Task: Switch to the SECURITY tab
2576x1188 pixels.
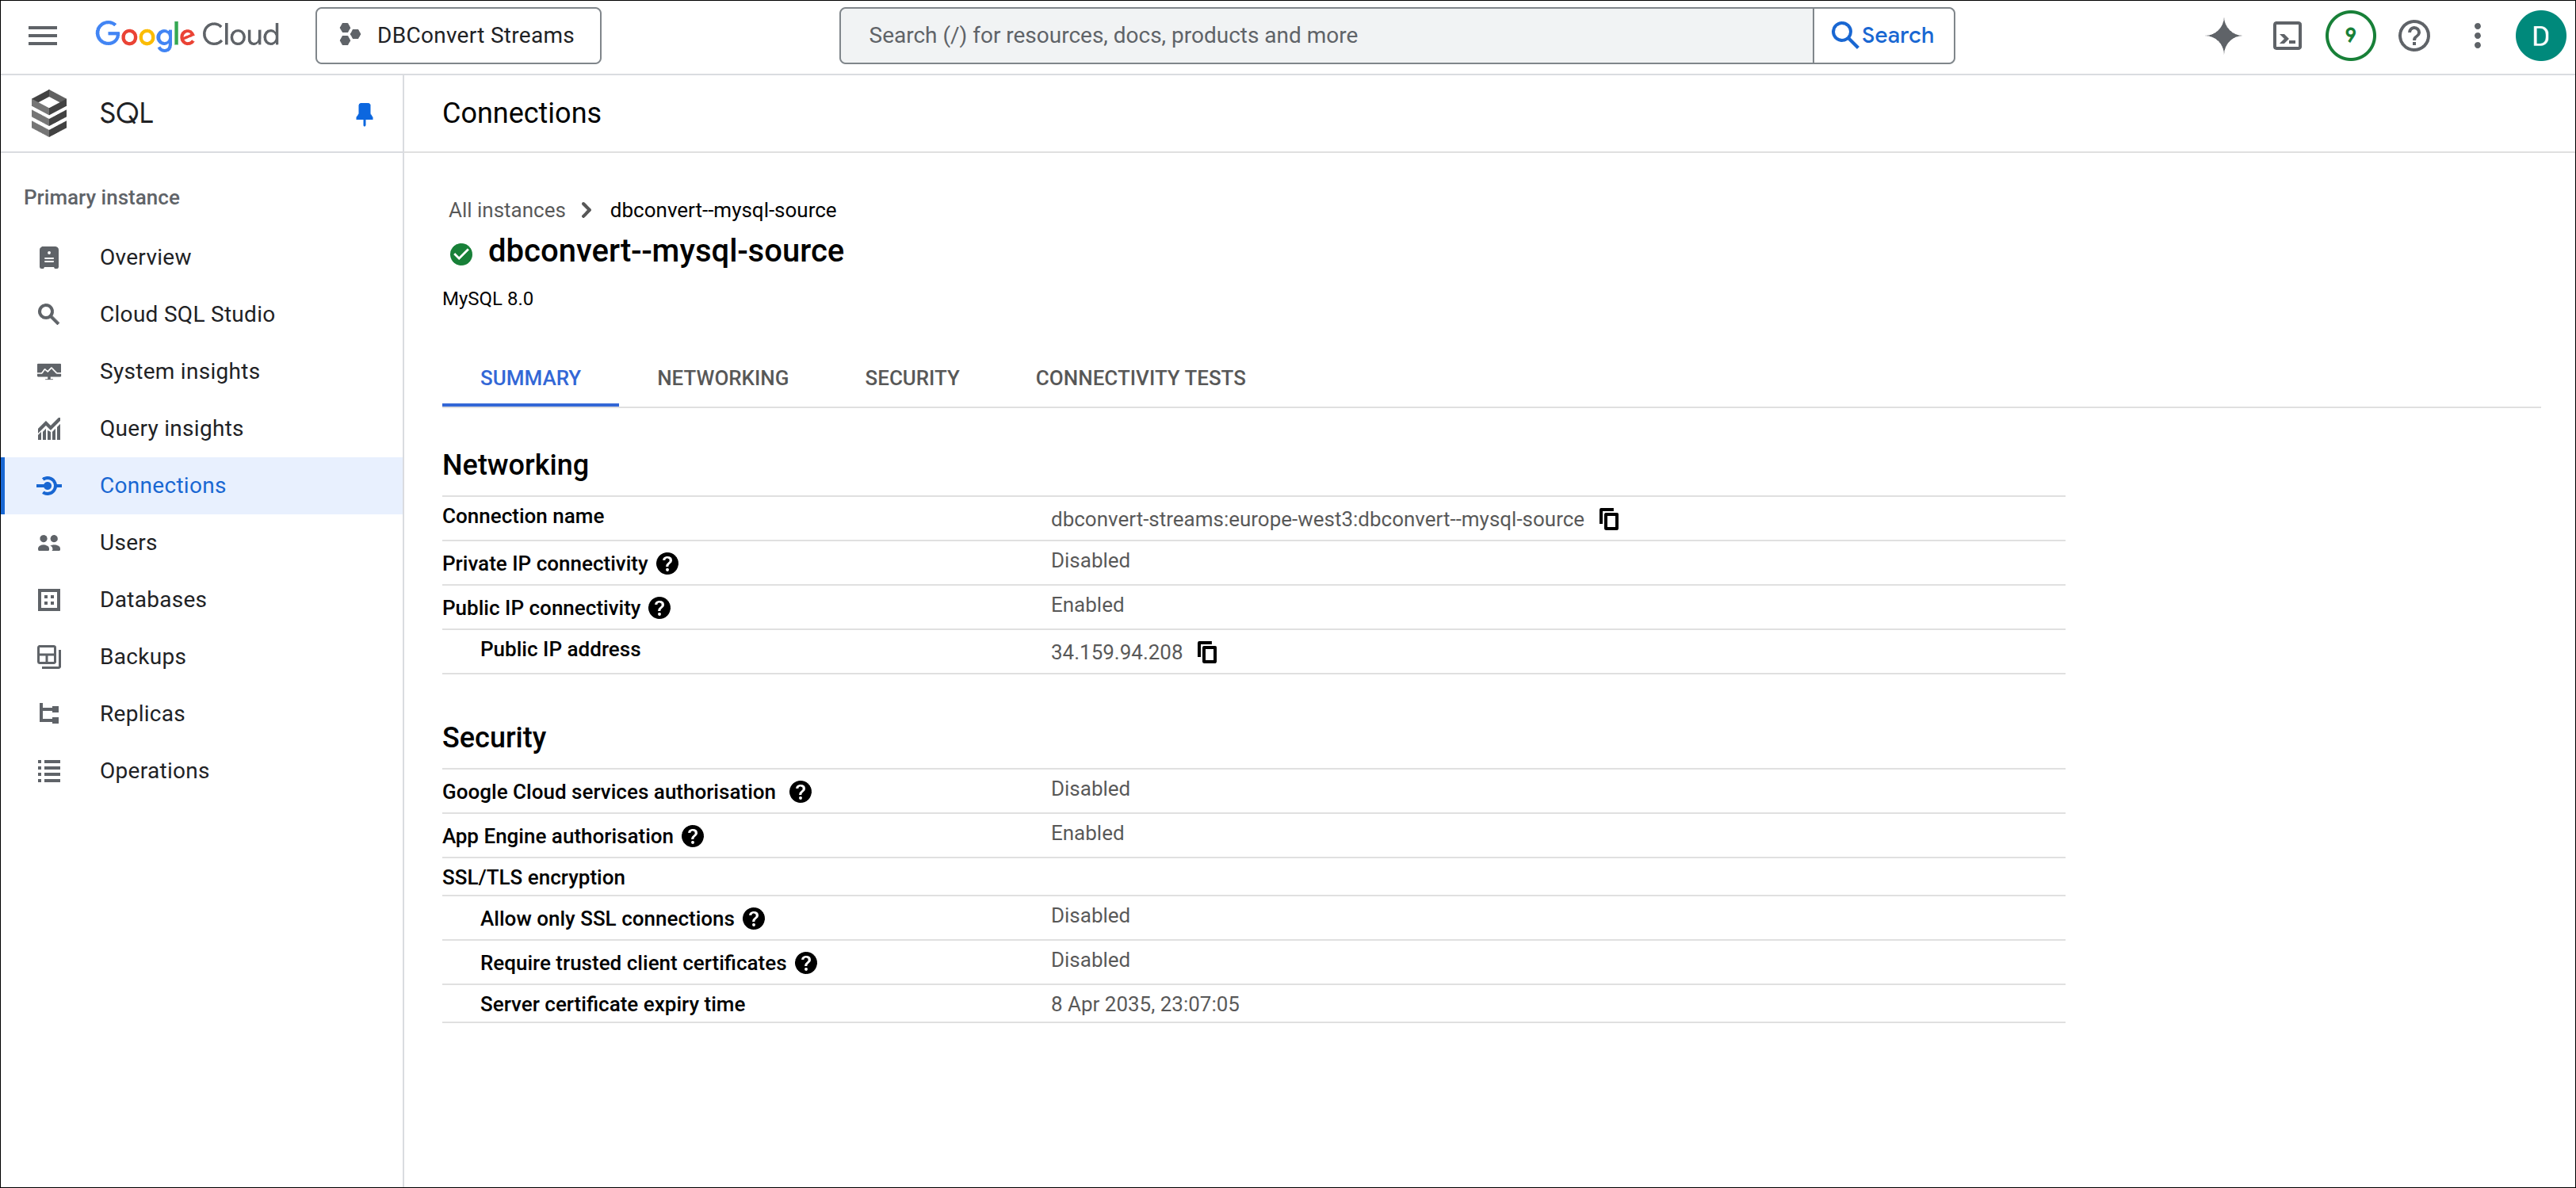Action: point(912,378)
